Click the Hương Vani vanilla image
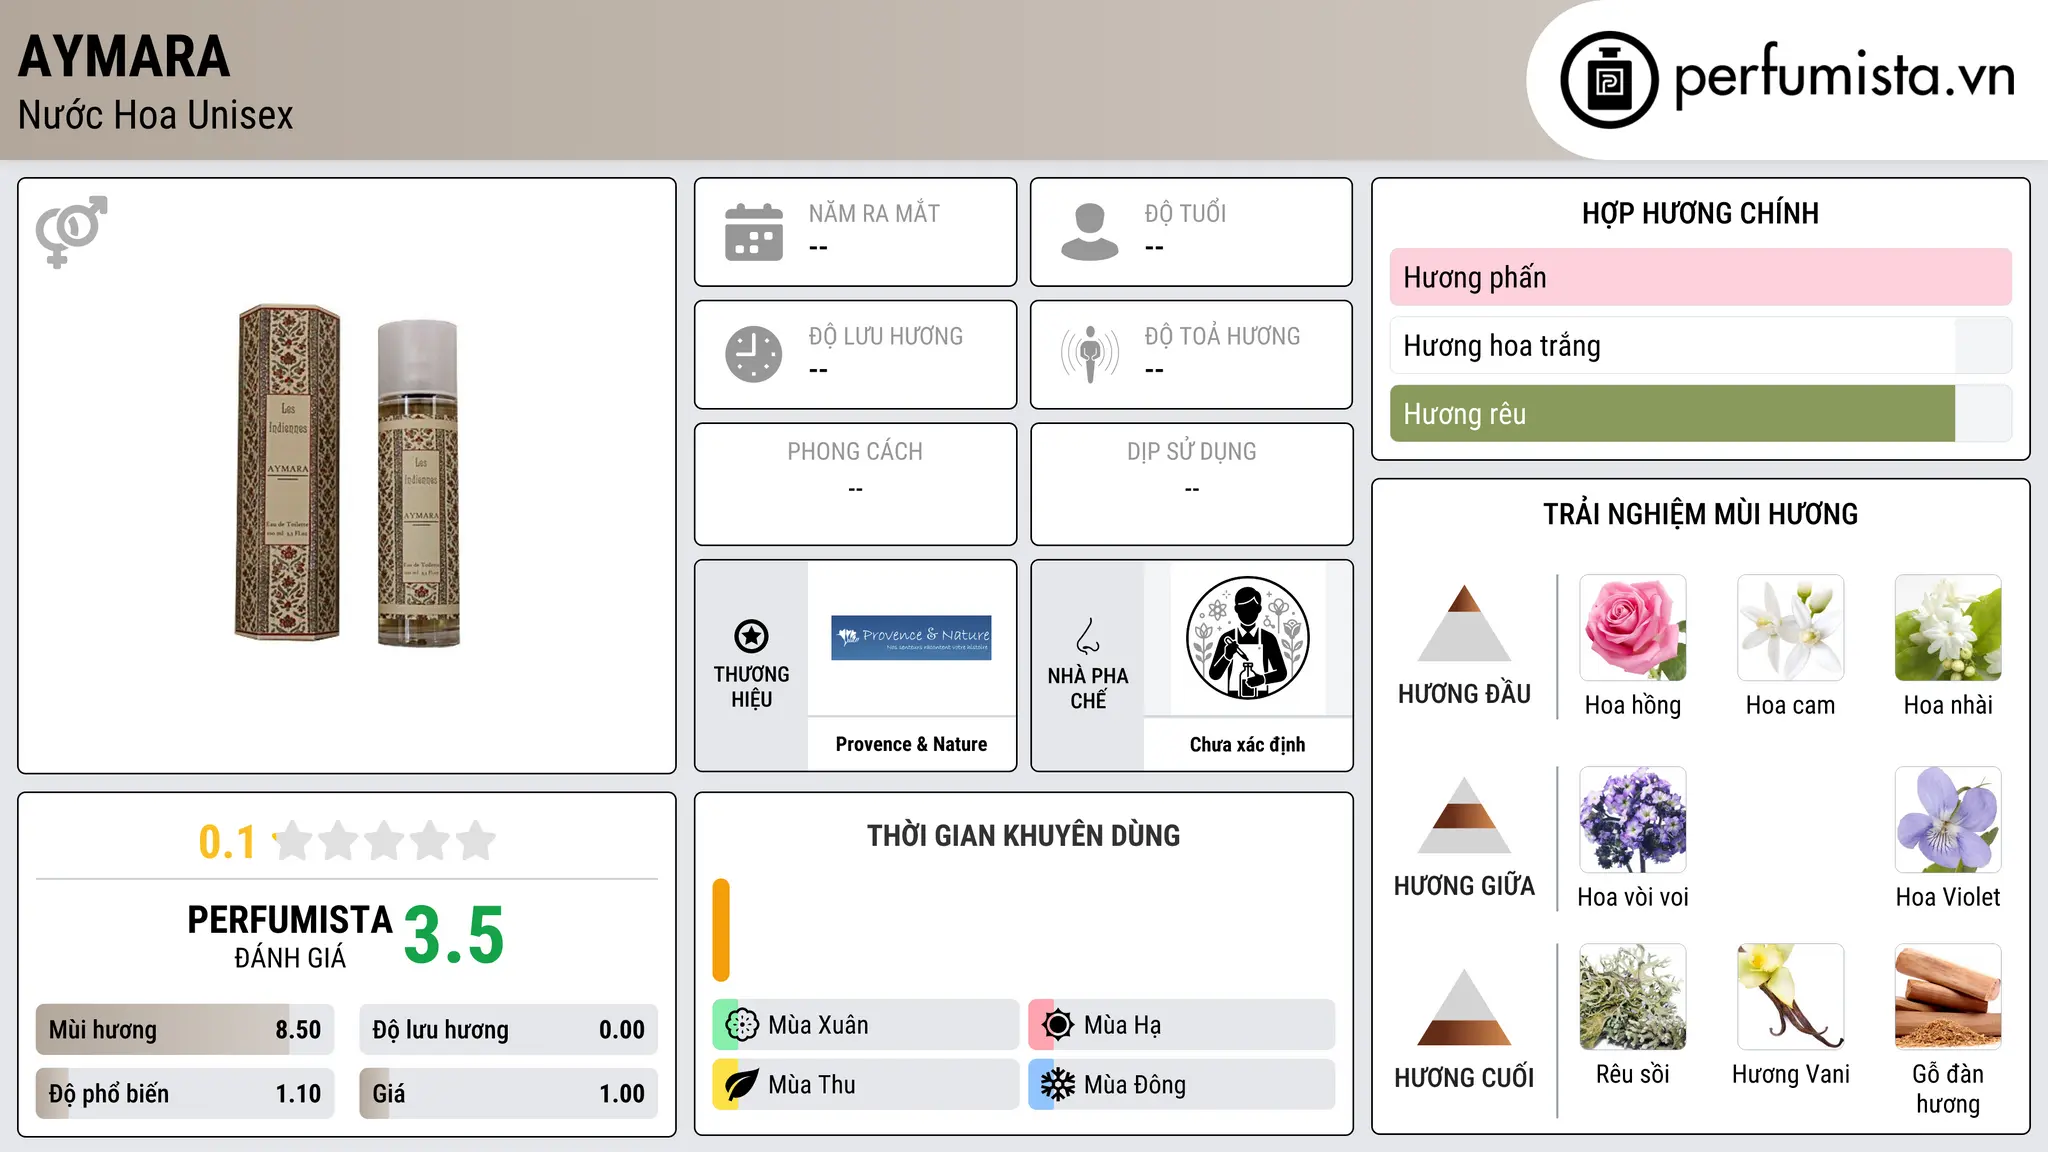2048x1152 pixels. pos(1791,997)
